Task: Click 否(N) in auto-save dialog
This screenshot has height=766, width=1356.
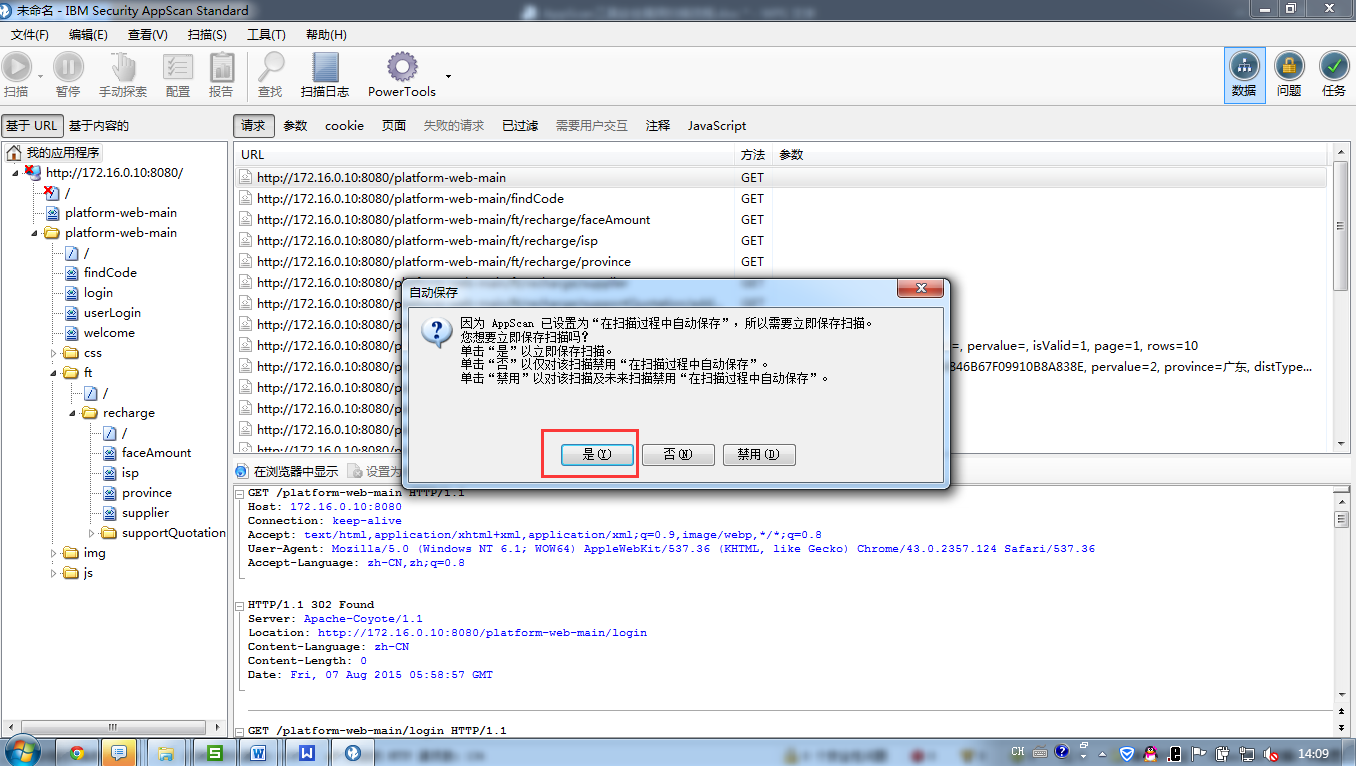Action: 678,455
